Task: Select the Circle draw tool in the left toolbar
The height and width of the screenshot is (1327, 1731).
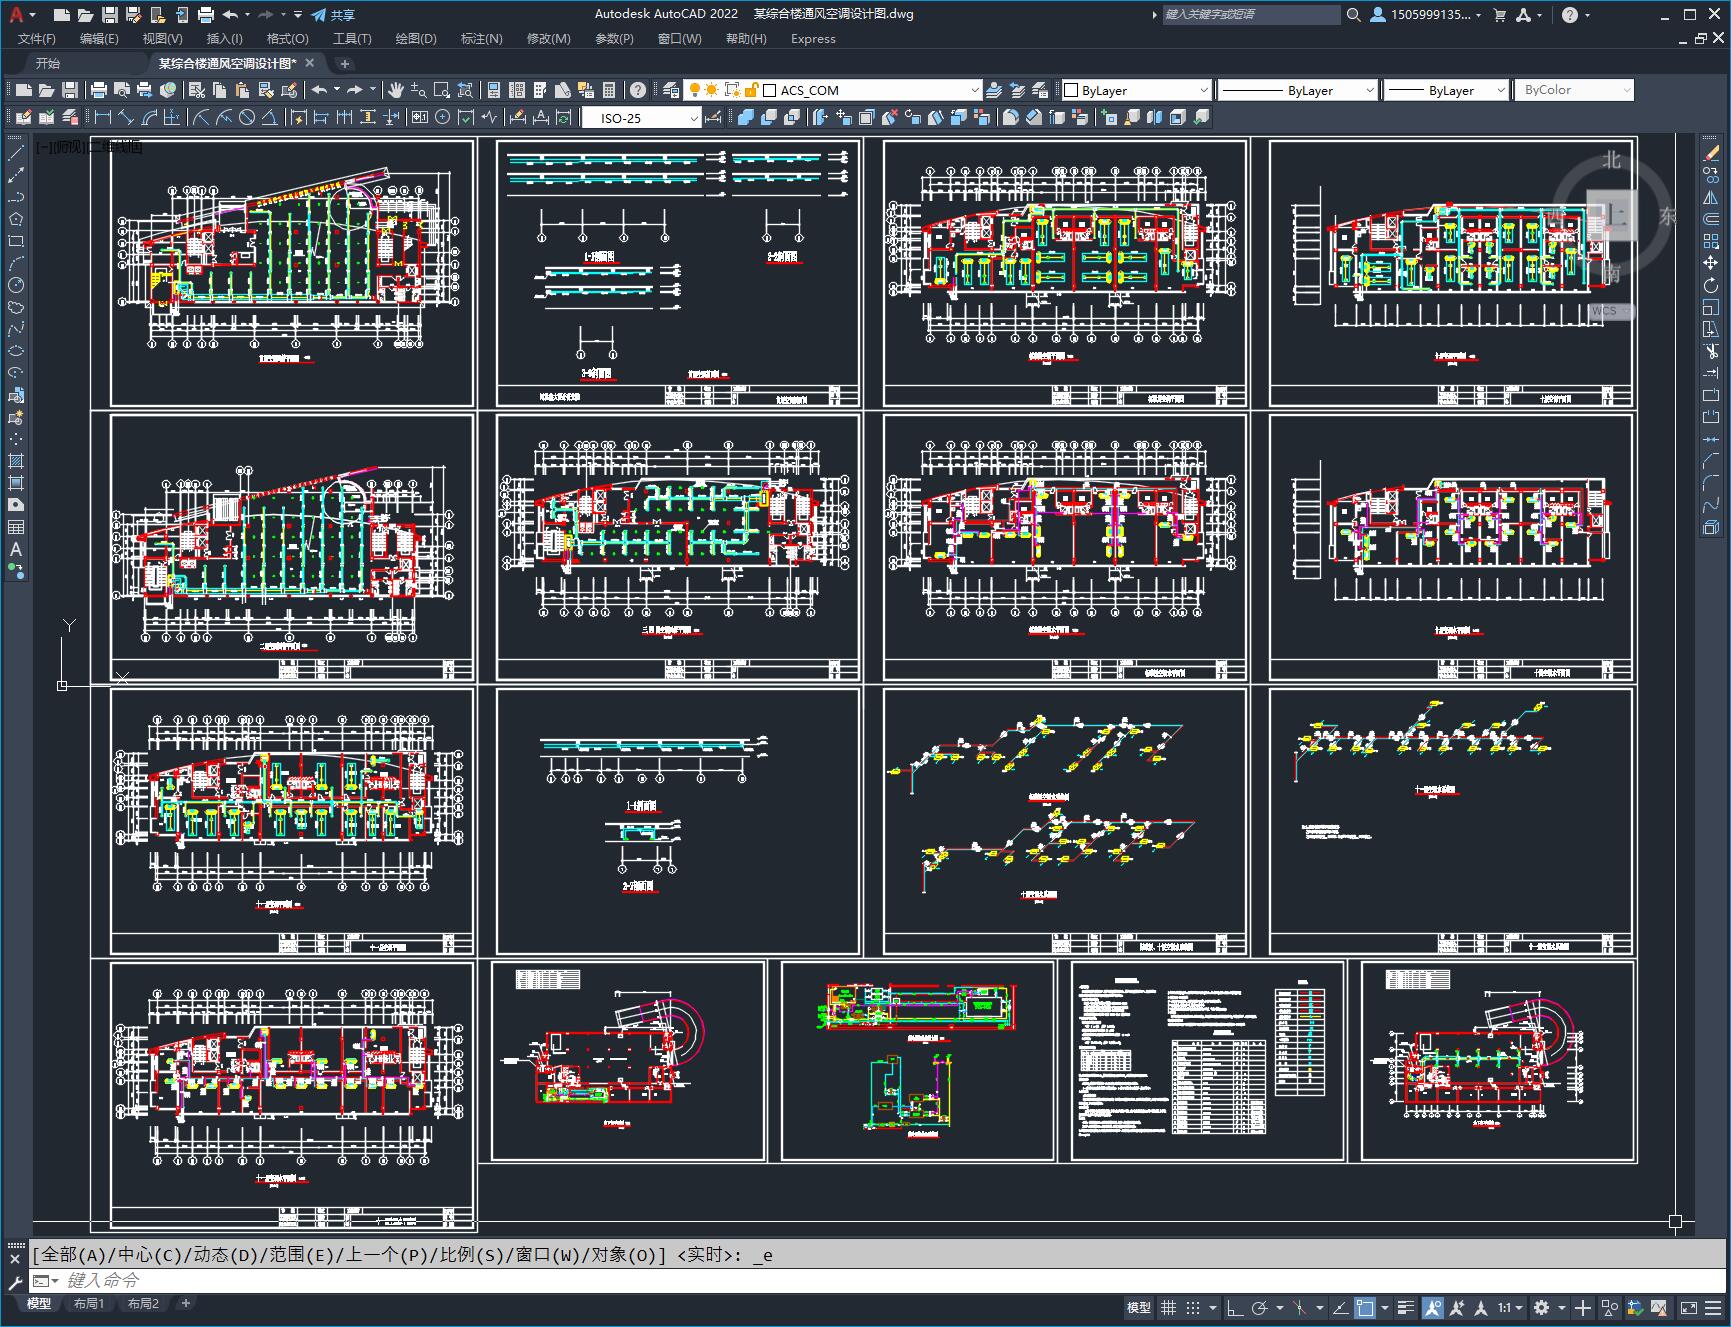Action: point(16,285)
